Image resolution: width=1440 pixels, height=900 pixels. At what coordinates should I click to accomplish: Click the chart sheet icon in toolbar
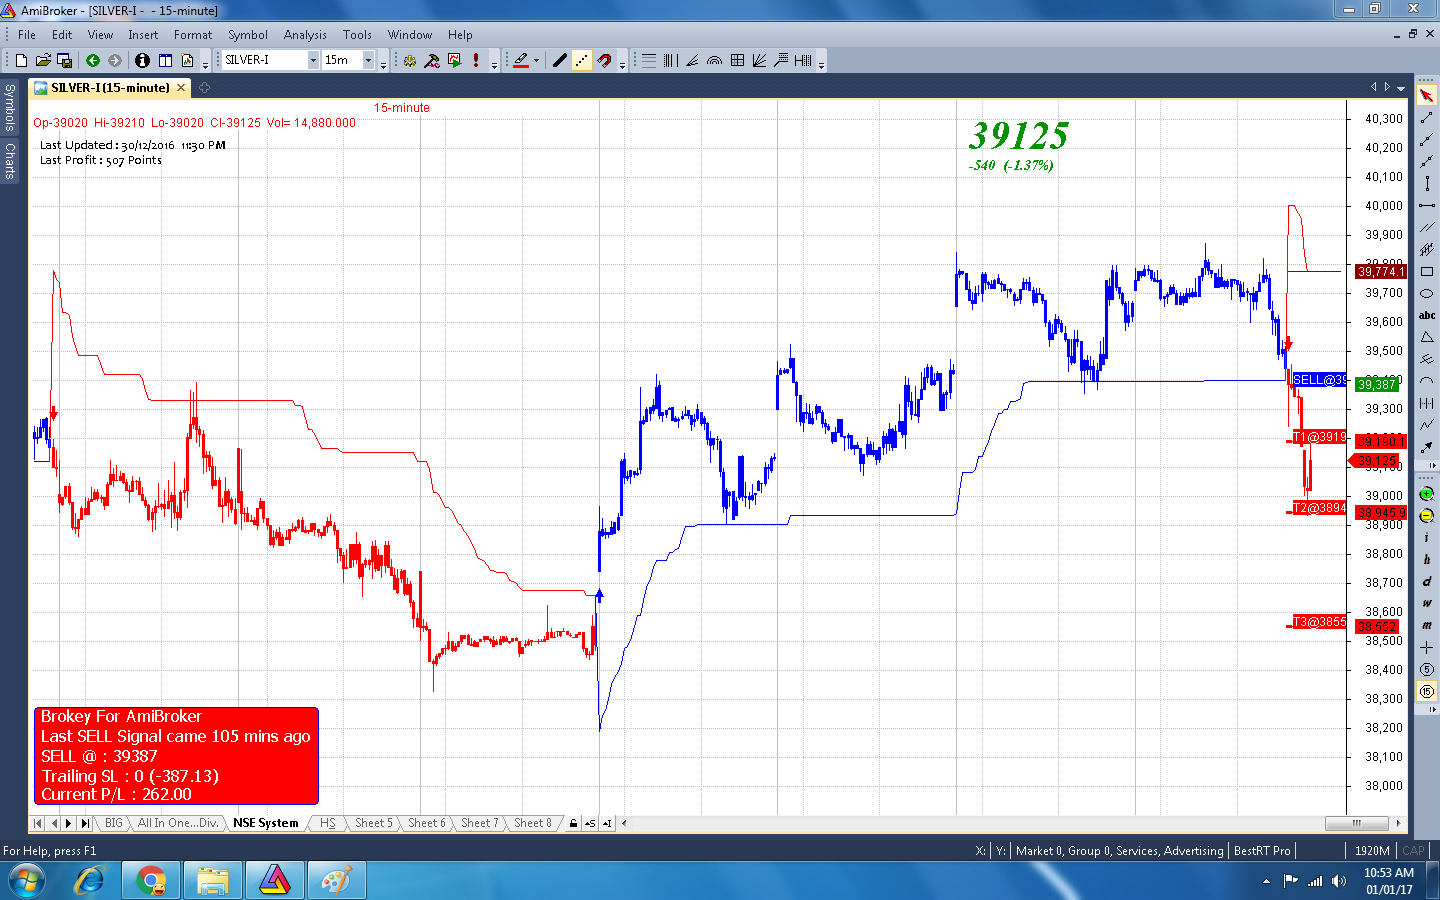coord(187,60)
